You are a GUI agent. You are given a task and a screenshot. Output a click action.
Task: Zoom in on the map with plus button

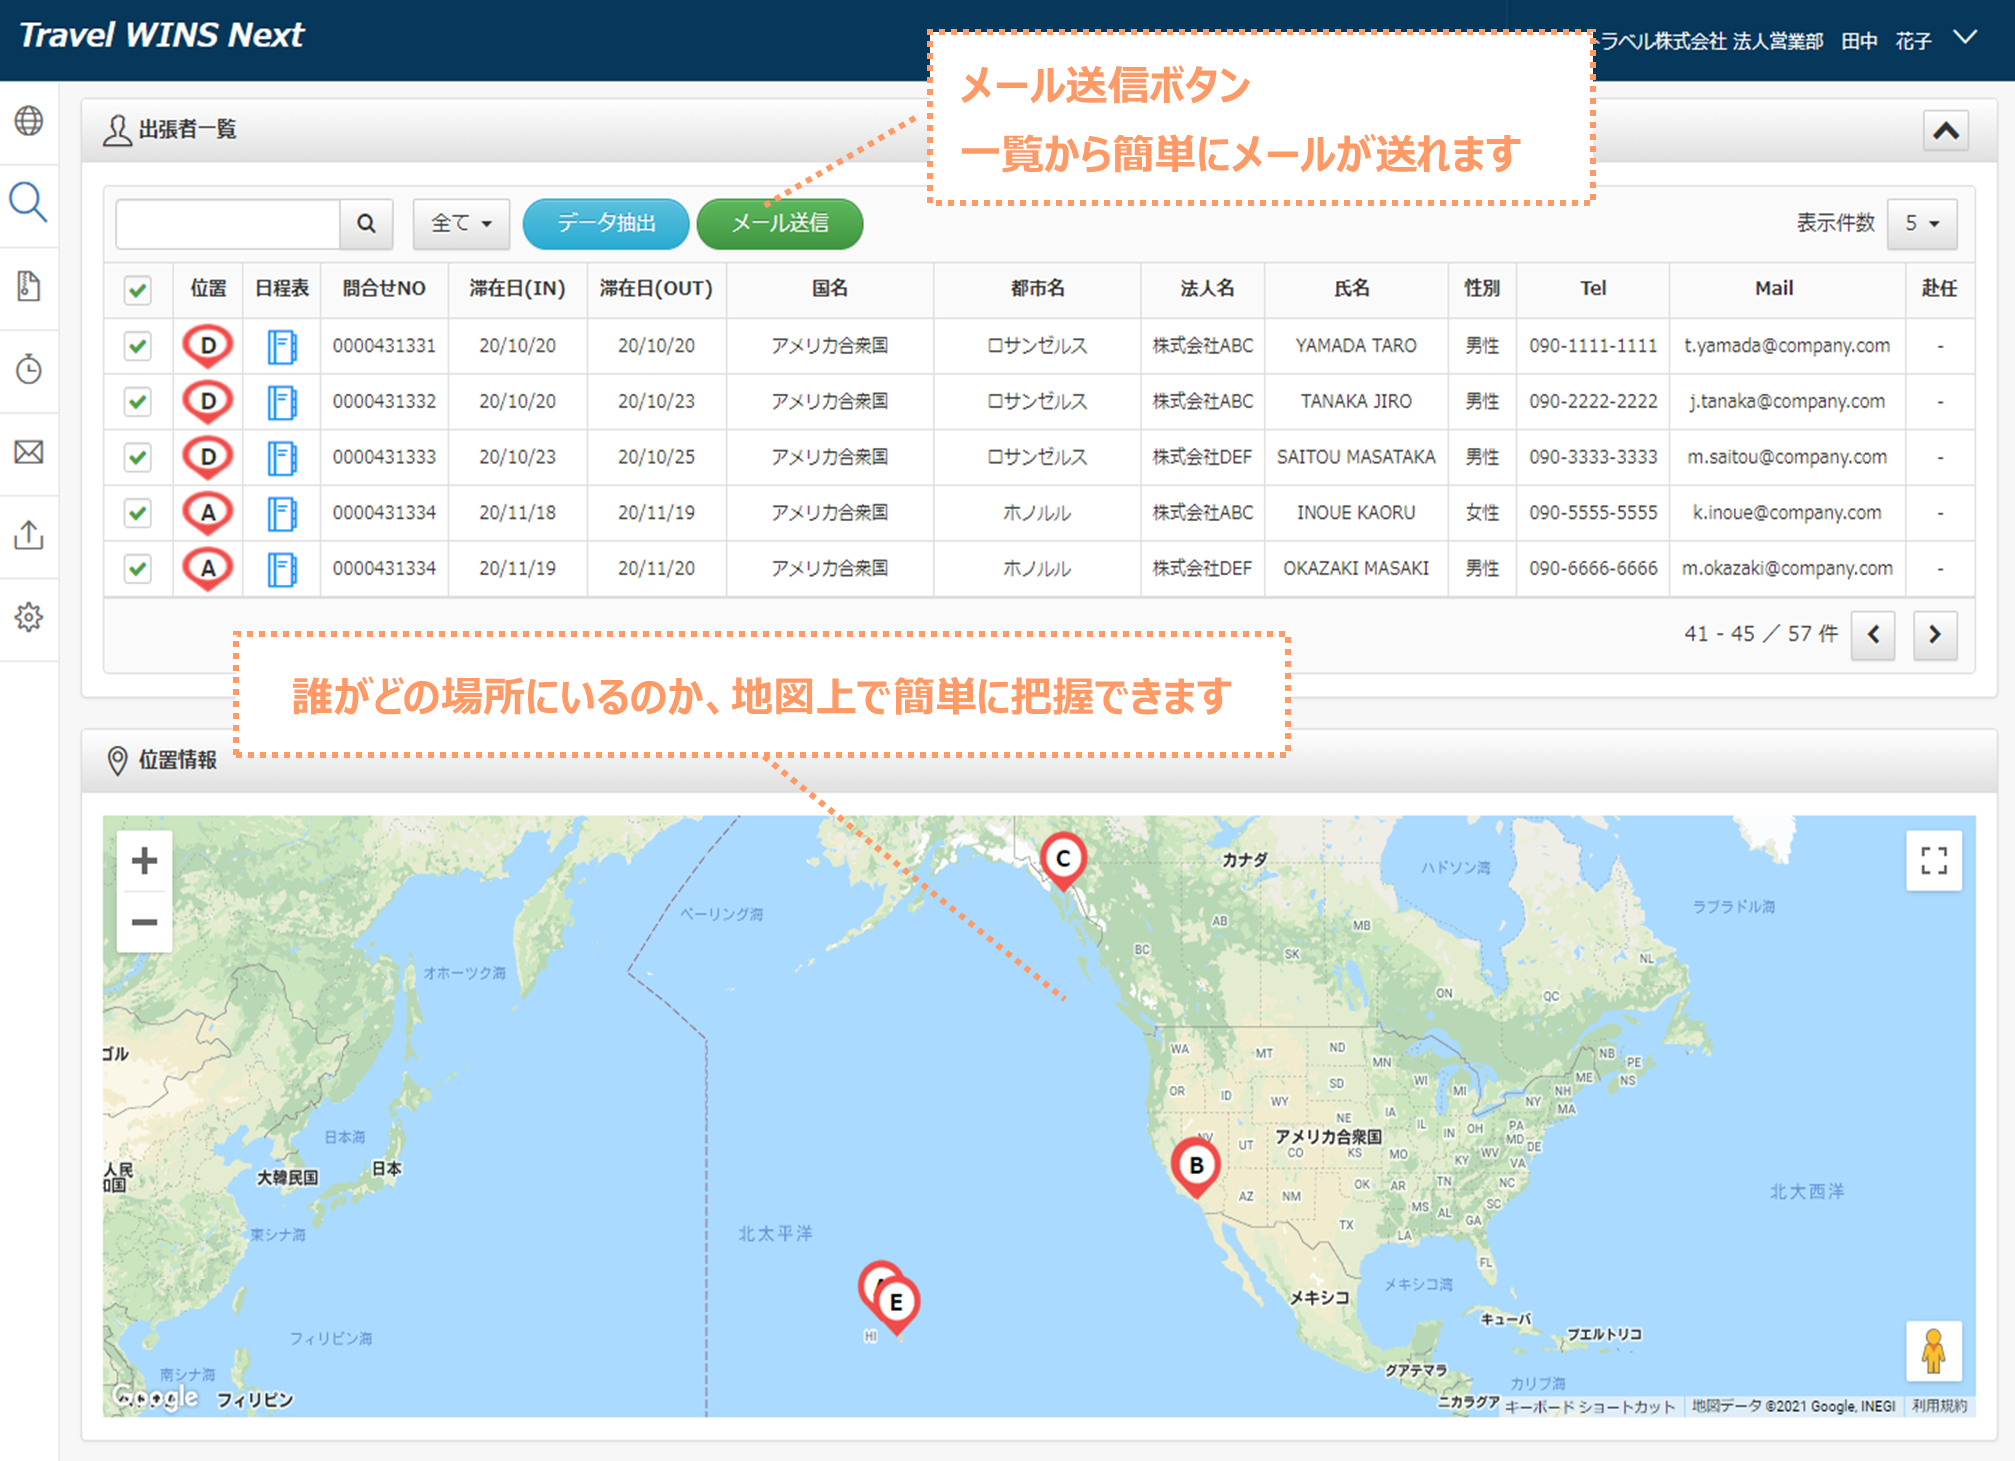[x=145, y=861]
